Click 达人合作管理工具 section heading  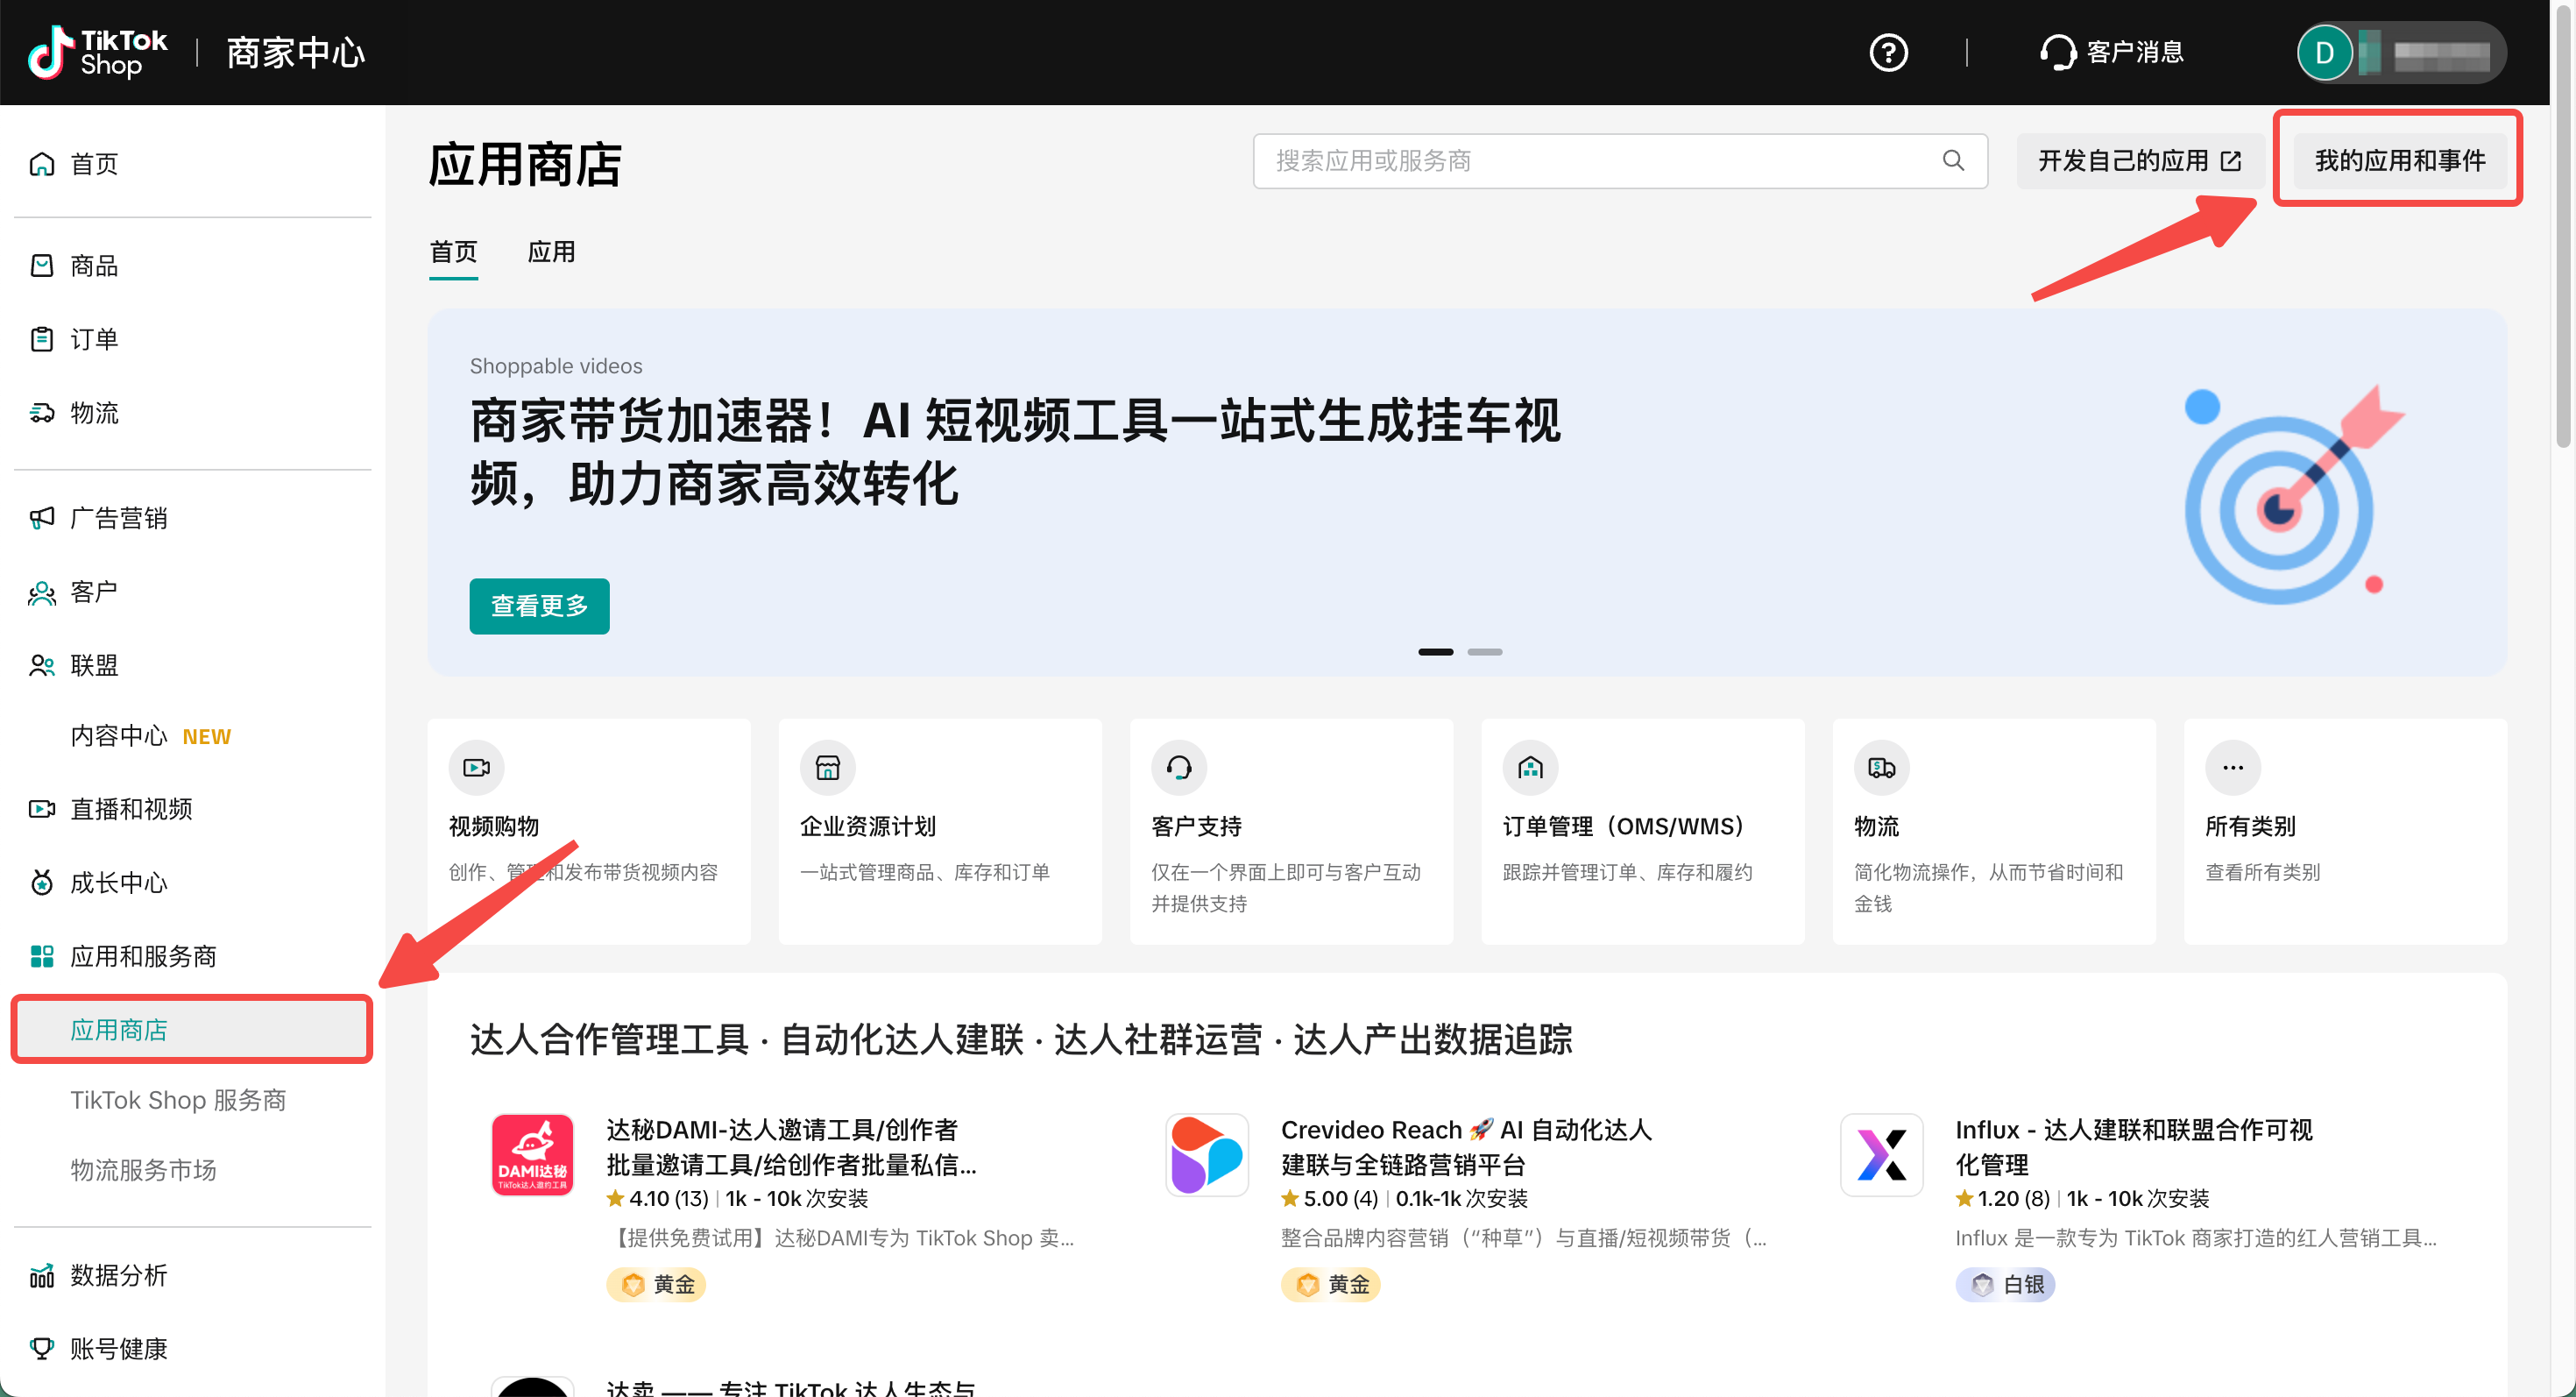(1021, 1039)
